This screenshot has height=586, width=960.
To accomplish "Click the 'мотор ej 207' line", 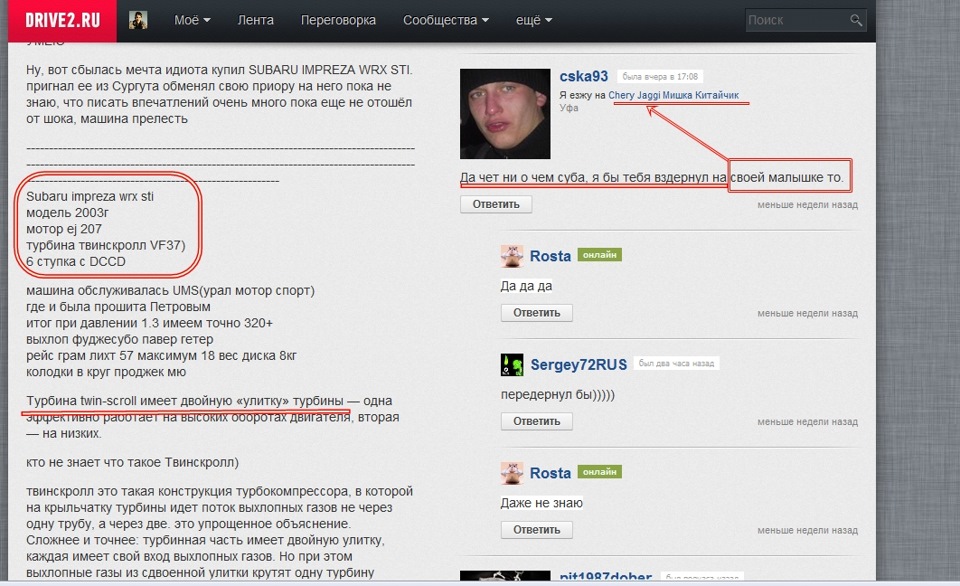I will tap(64, 229).
